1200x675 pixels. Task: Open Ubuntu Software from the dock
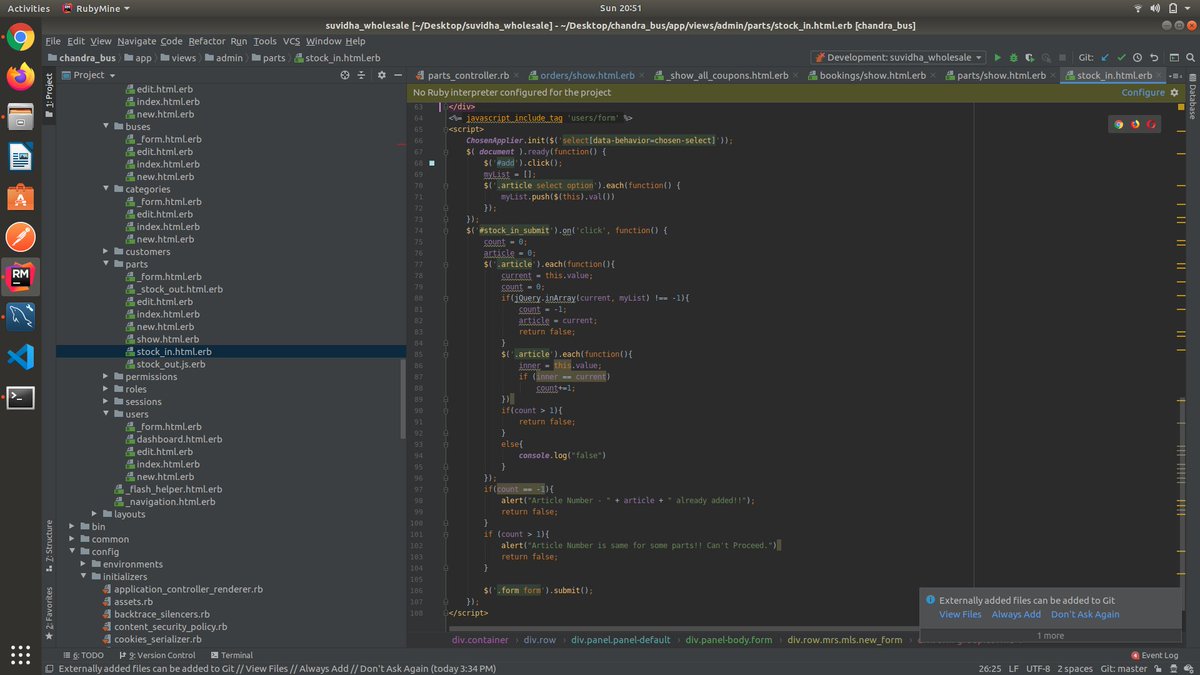[x=20, y=197]
